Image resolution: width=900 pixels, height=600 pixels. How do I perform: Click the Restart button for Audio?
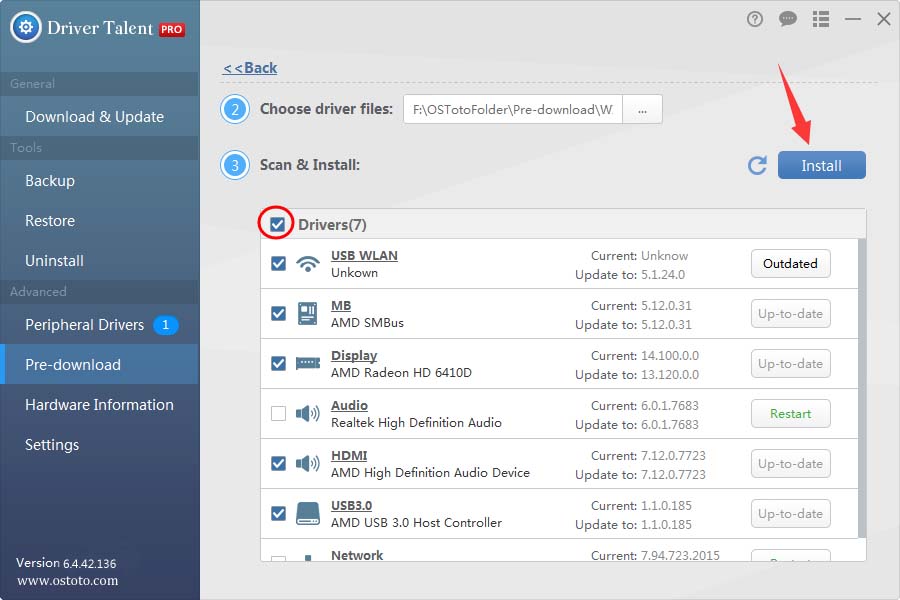point(790,413)
